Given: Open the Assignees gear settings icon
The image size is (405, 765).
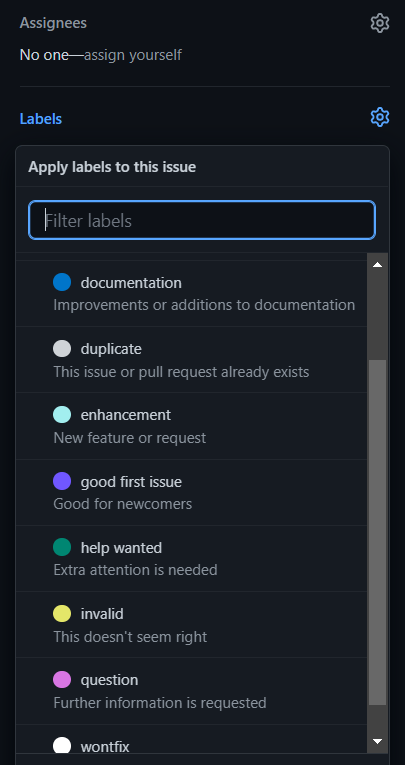Looking at the screenshot, I should (x=380, y=23).
